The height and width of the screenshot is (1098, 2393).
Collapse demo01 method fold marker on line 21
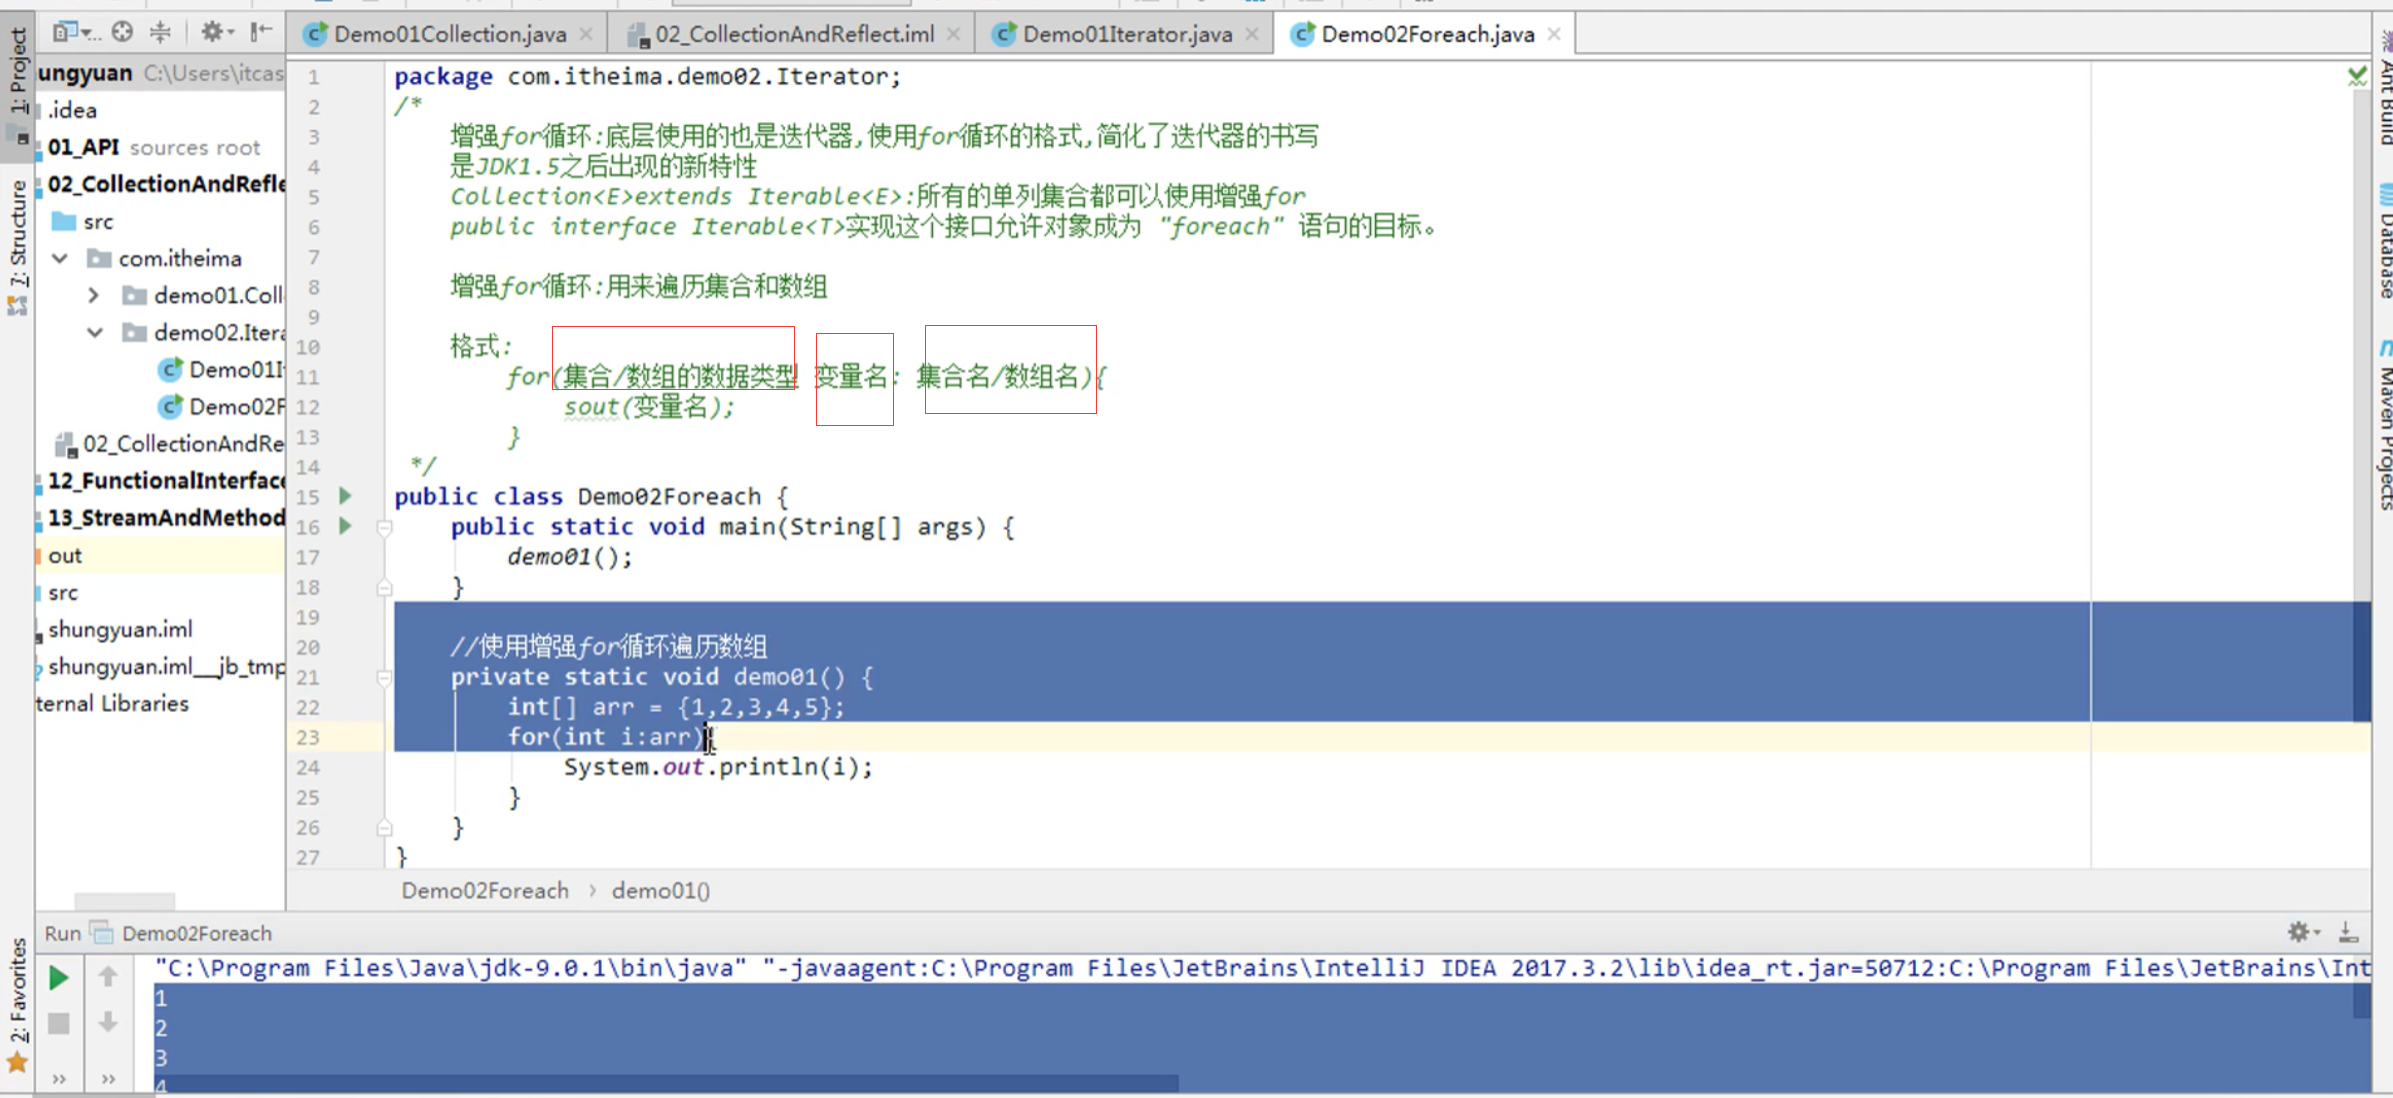(x=384, y=678)
